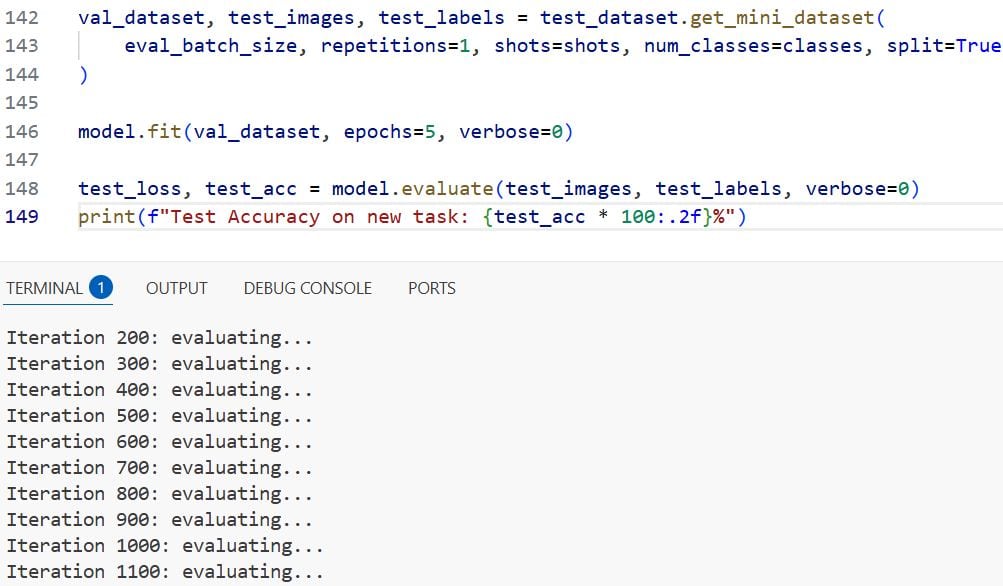
Task: Click line number 146 in the gutter
Action: [x=30, y=131]
